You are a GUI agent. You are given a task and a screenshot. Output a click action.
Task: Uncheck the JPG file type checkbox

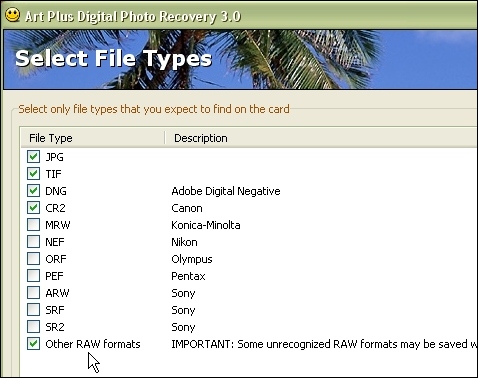33,157
